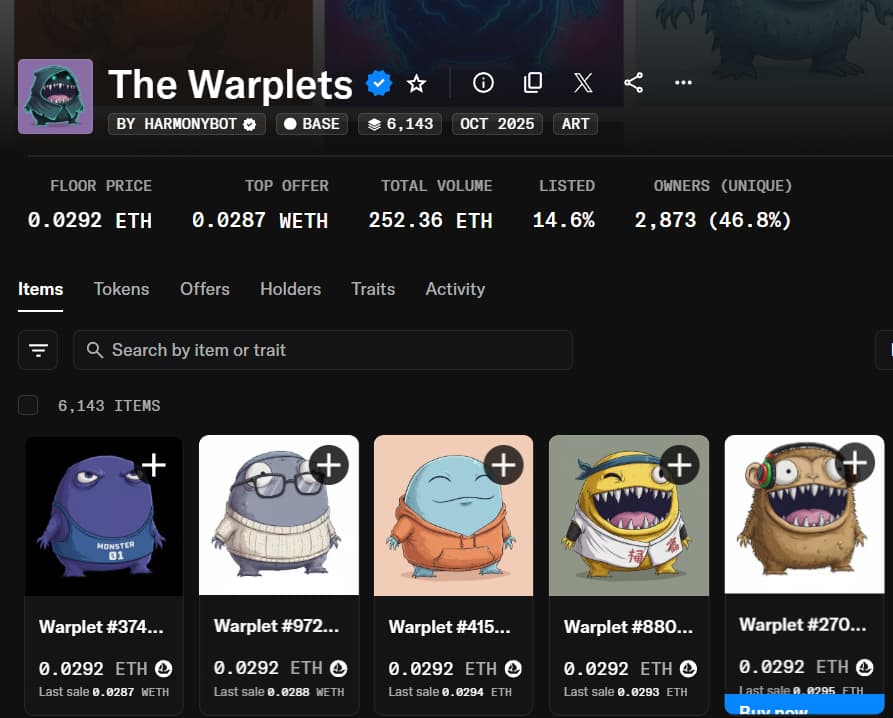Open collection info icon
The height and width of the screenshot is (718, 893).
pyautogui.click(x=483, y=83)
